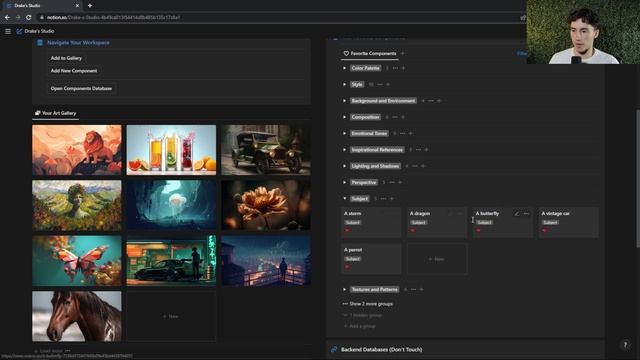640x360 pixels.
Task: Add an item to the Style group
Action: [388, 84]
